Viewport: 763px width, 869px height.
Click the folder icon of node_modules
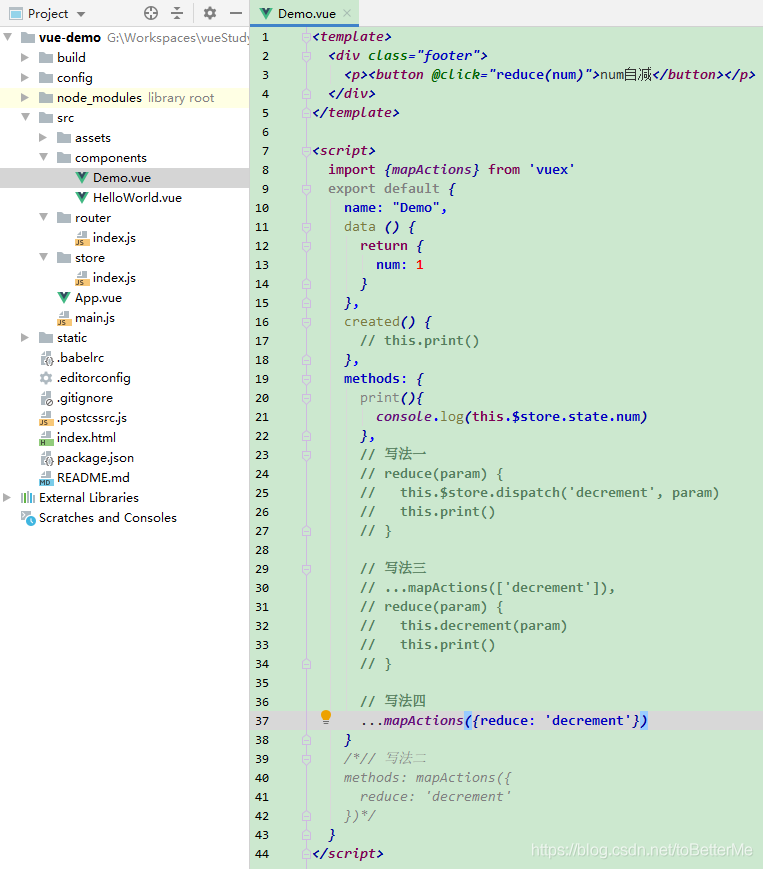[x=46, y=97]
